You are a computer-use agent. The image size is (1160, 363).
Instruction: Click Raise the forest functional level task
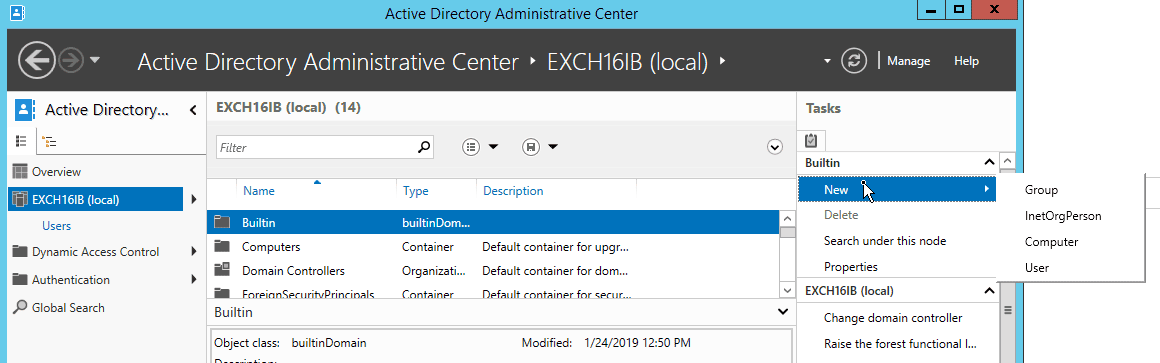coord(900,344)
